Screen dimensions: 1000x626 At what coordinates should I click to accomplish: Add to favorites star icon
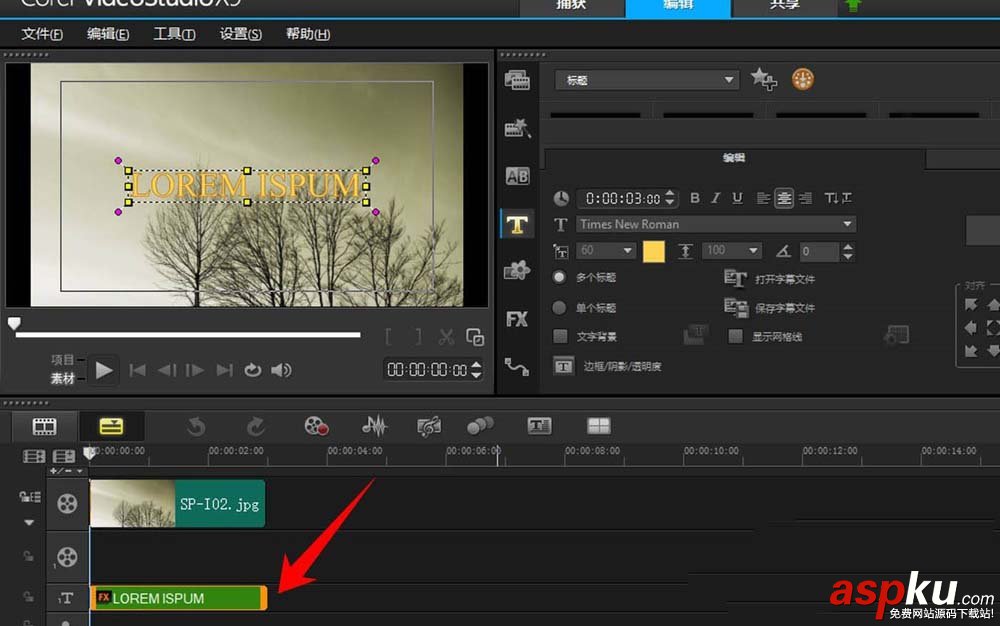point(763,80)
